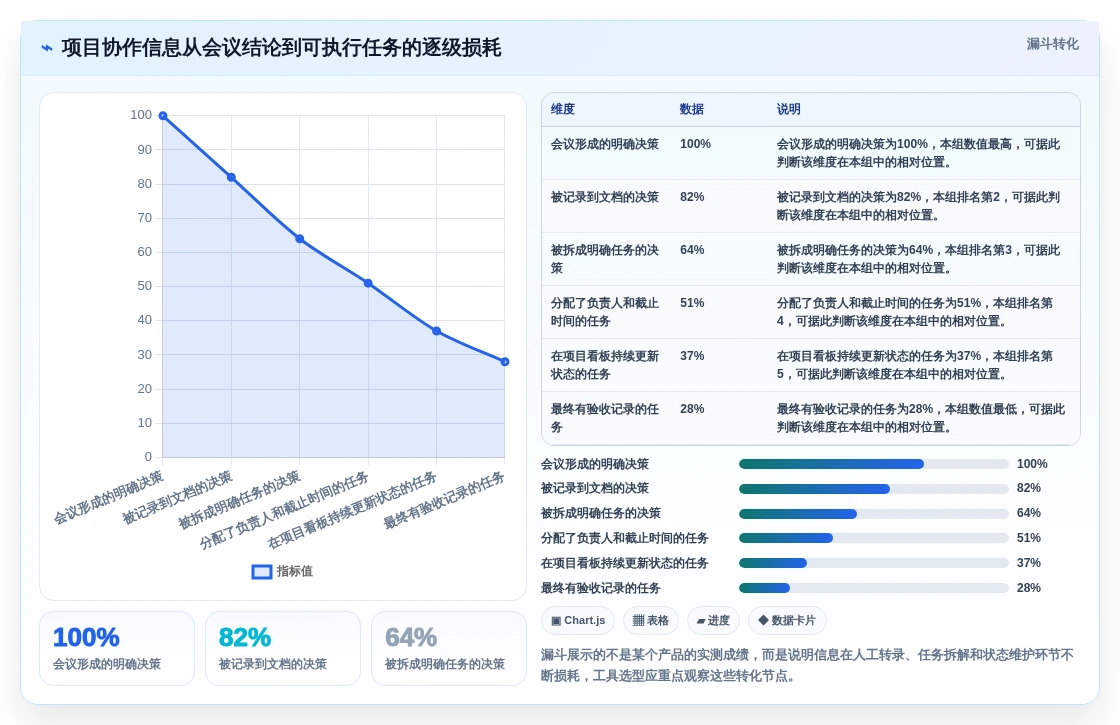This screenshot has height=725, width=1120.
Task: Click the 说明 column header
Action: [x=789, y=109]
